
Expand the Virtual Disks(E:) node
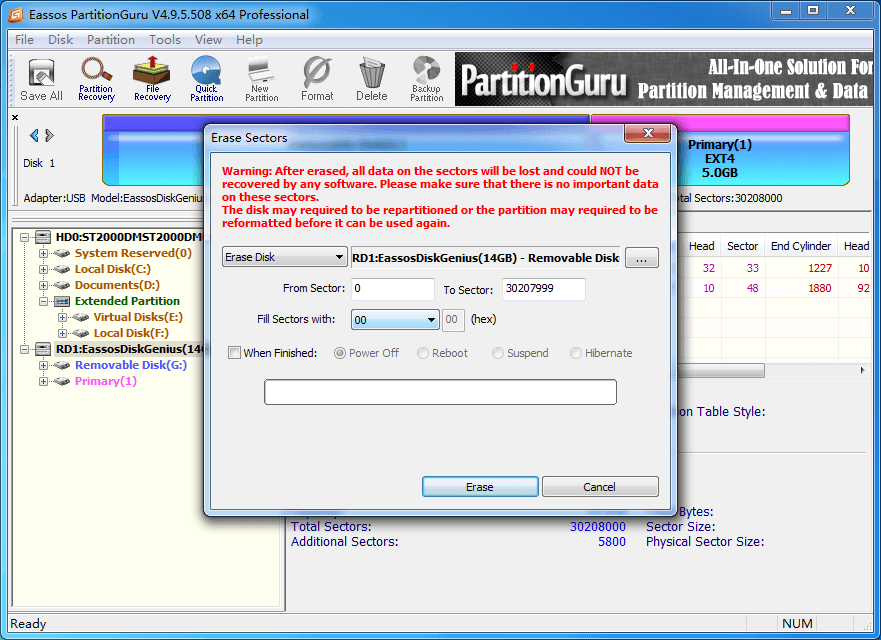(x=62, y=317)
